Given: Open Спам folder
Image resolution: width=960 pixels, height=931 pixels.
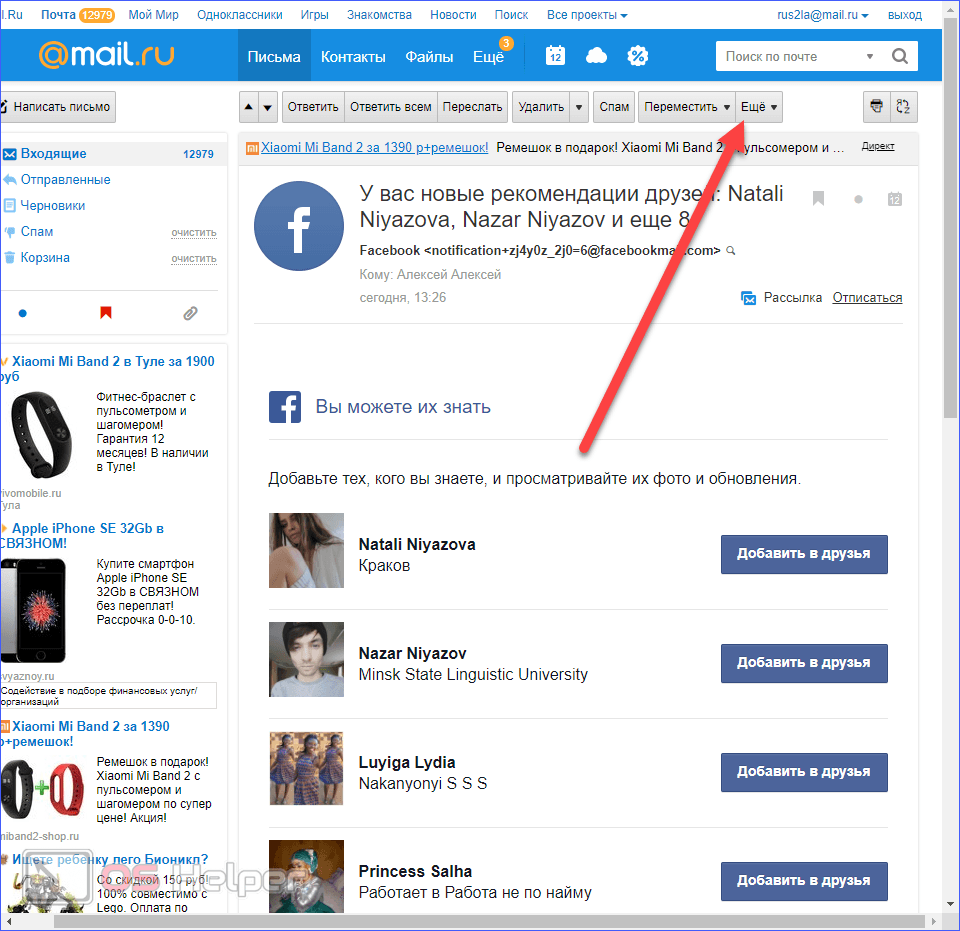Looking at the screenshot, I should (37, 231).
